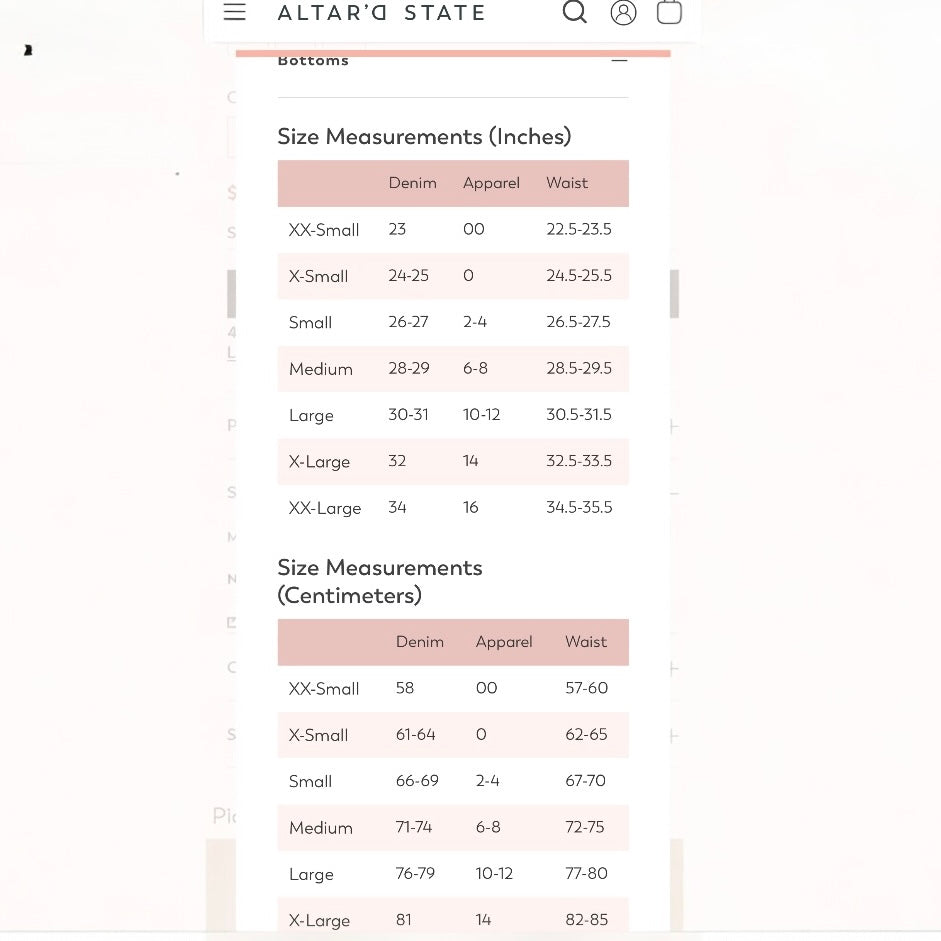This screenshot has width=941, height=941.
Task: Open the shopping bag icon
Action: 669,12
